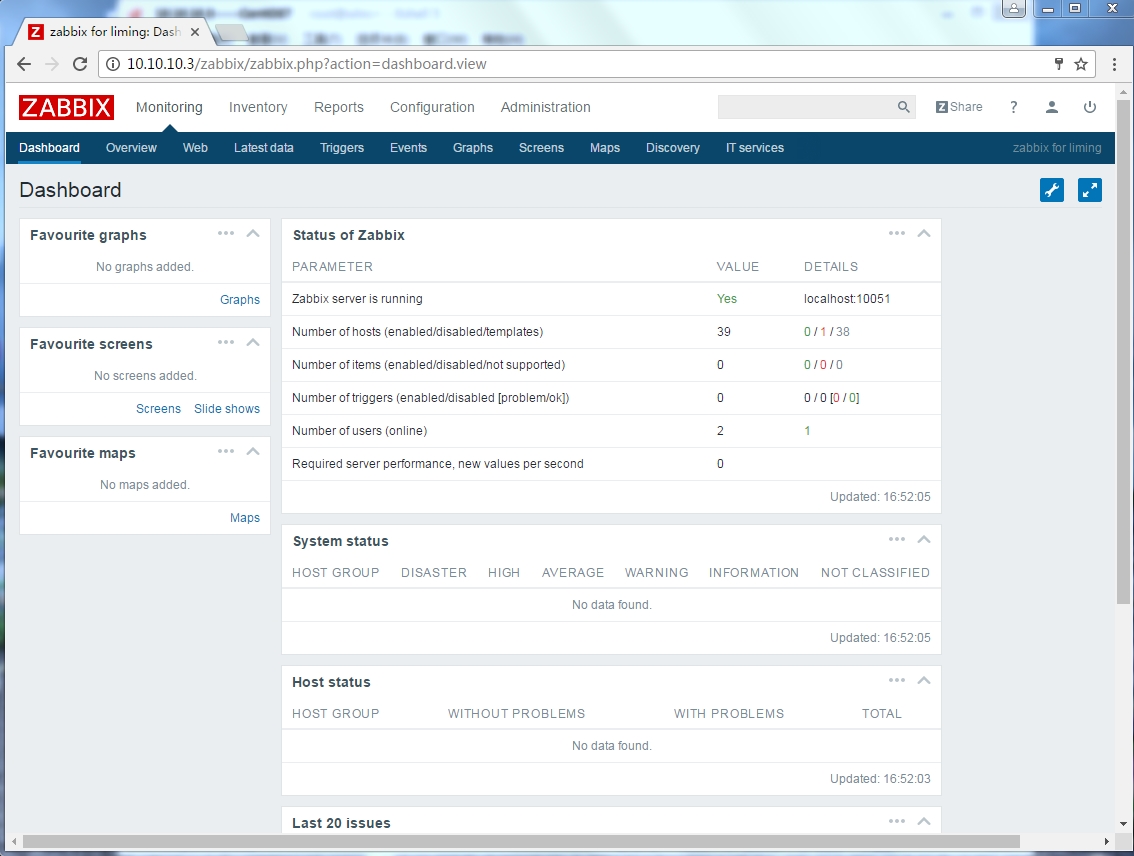The image size is (1134, 856).
Task: Open the Reports menu
Action: tap(338, 107)
